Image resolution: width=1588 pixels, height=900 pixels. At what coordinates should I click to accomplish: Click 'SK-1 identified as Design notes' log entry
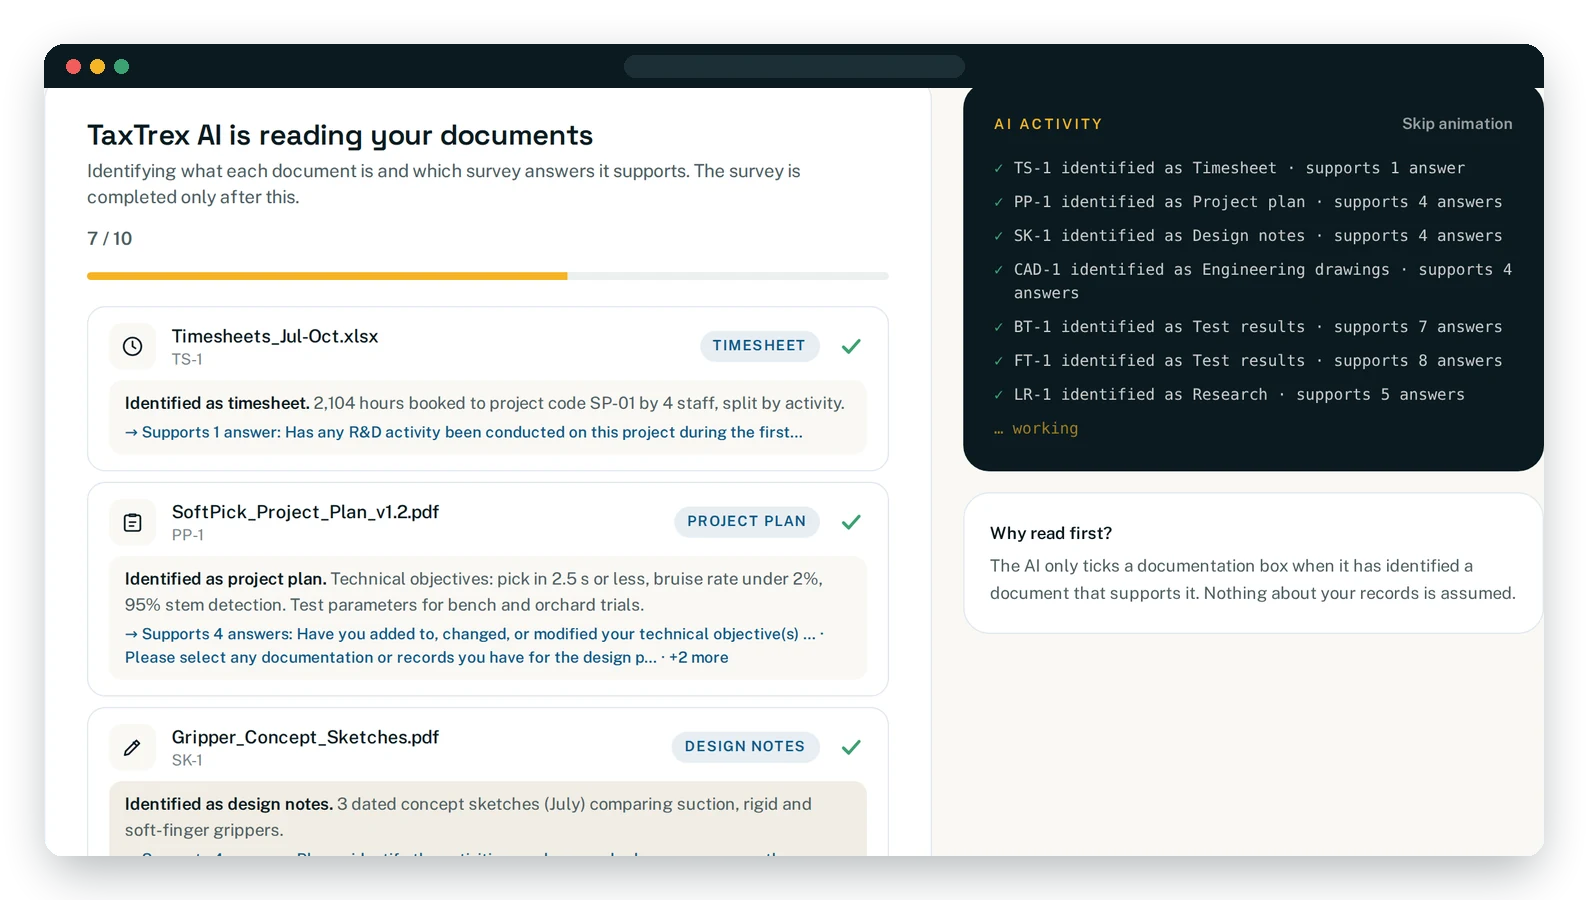coord(1258,236)
